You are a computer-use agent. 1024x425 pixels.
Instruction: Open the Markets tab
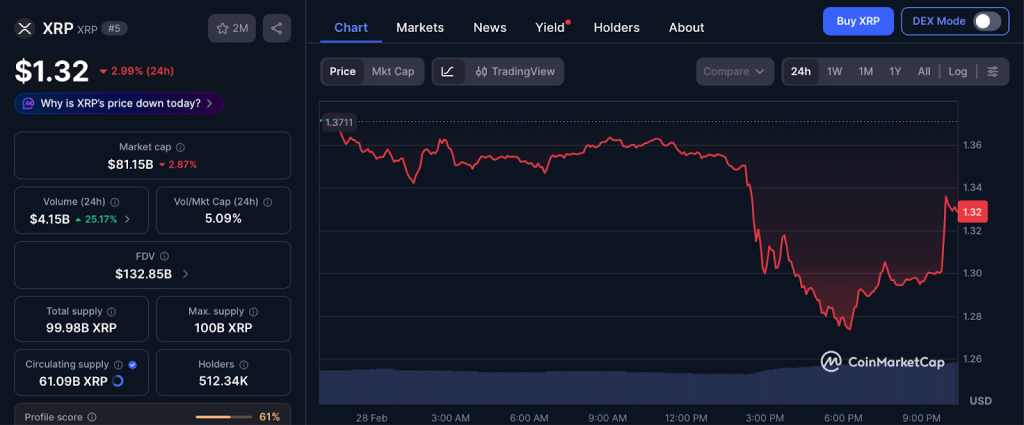click(420, 27)
